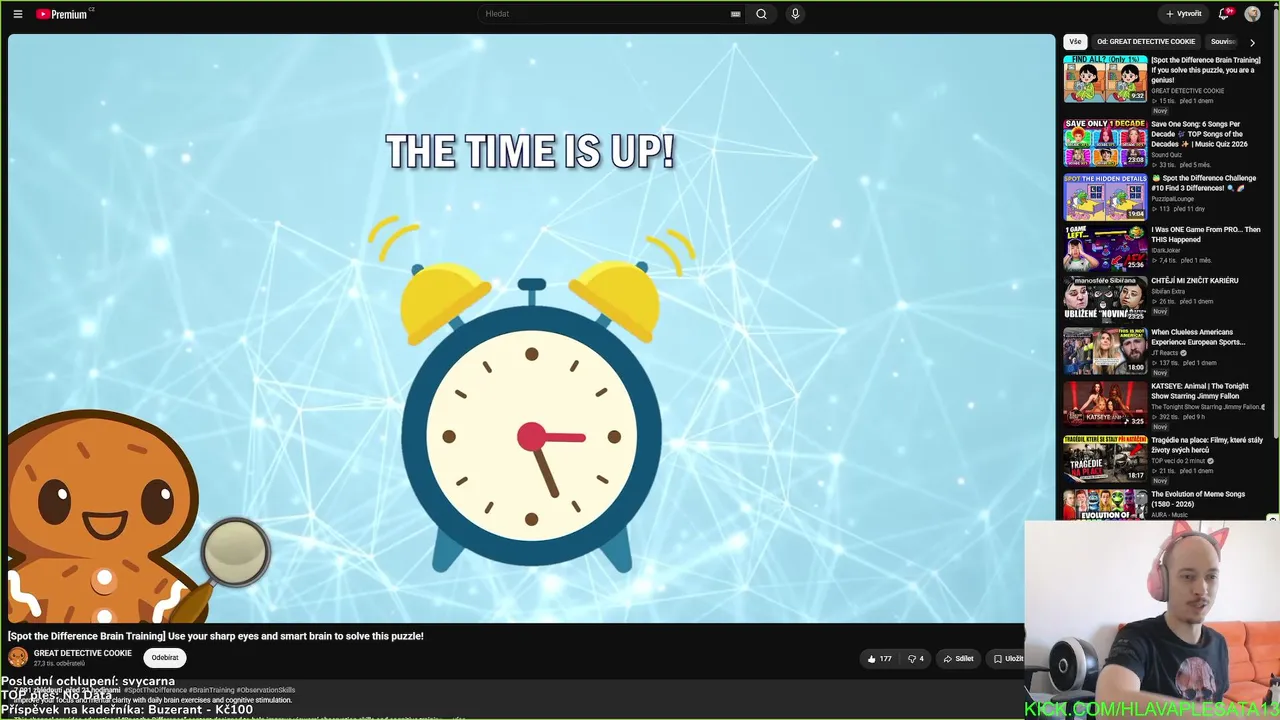Open 'Spot the Hidden Details' video thumbnail

click(1105, 196)
